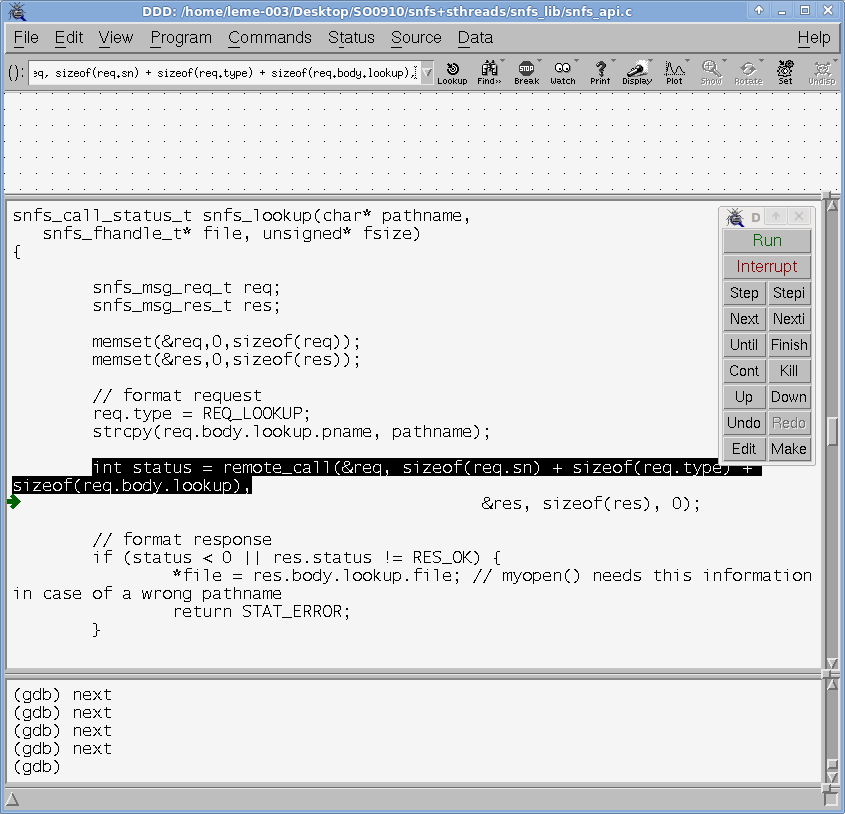Click the Cont button
Screen dimensions: 845x814
[x=744, y=371]
